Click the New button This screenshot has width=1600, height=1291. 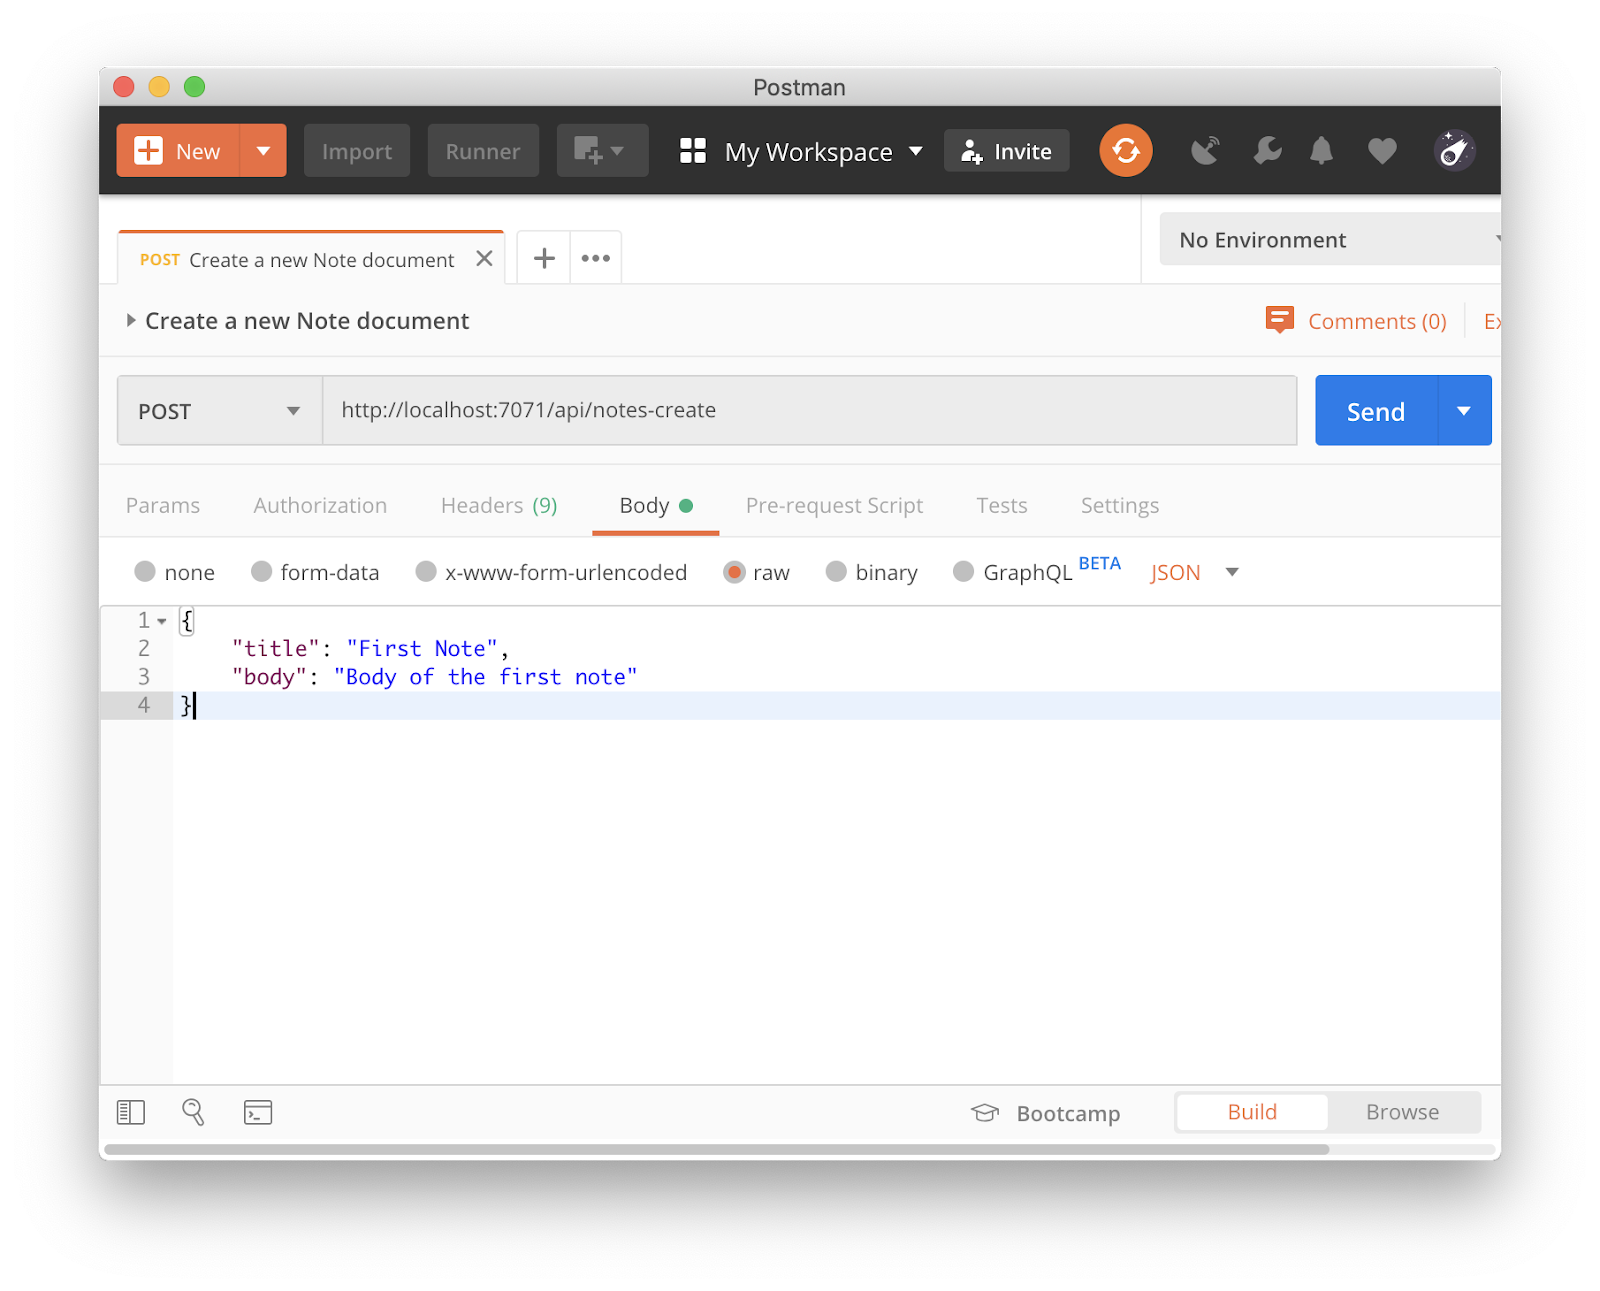(x=178, y=151)
